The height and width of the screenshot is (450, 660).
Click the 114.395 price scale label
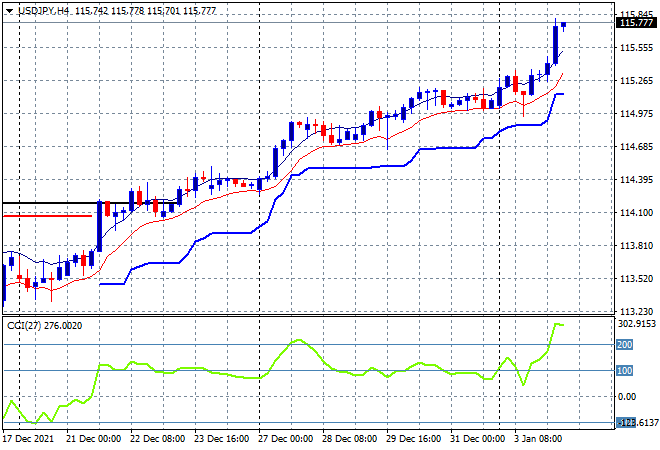(x=636, y=180)
